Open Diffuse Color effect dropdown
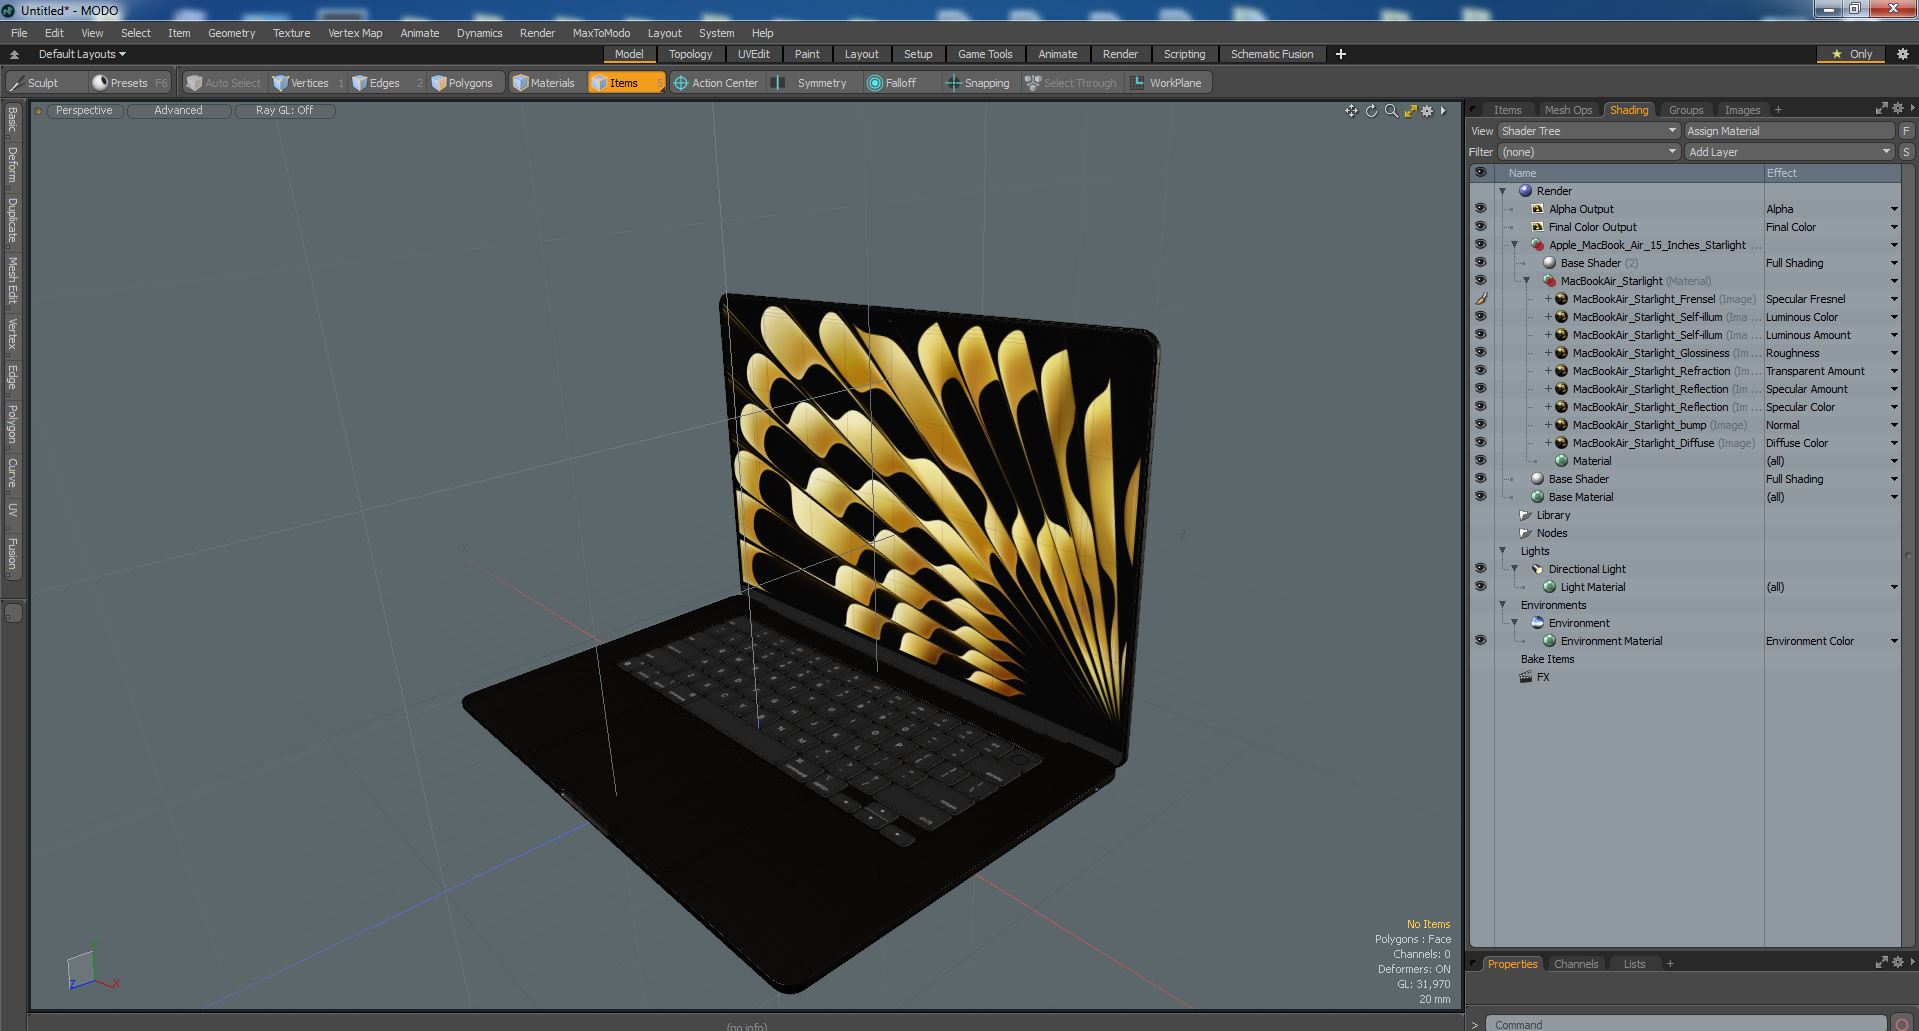The height and width of the screenshot is (1031, 1919). point(1894,443)
